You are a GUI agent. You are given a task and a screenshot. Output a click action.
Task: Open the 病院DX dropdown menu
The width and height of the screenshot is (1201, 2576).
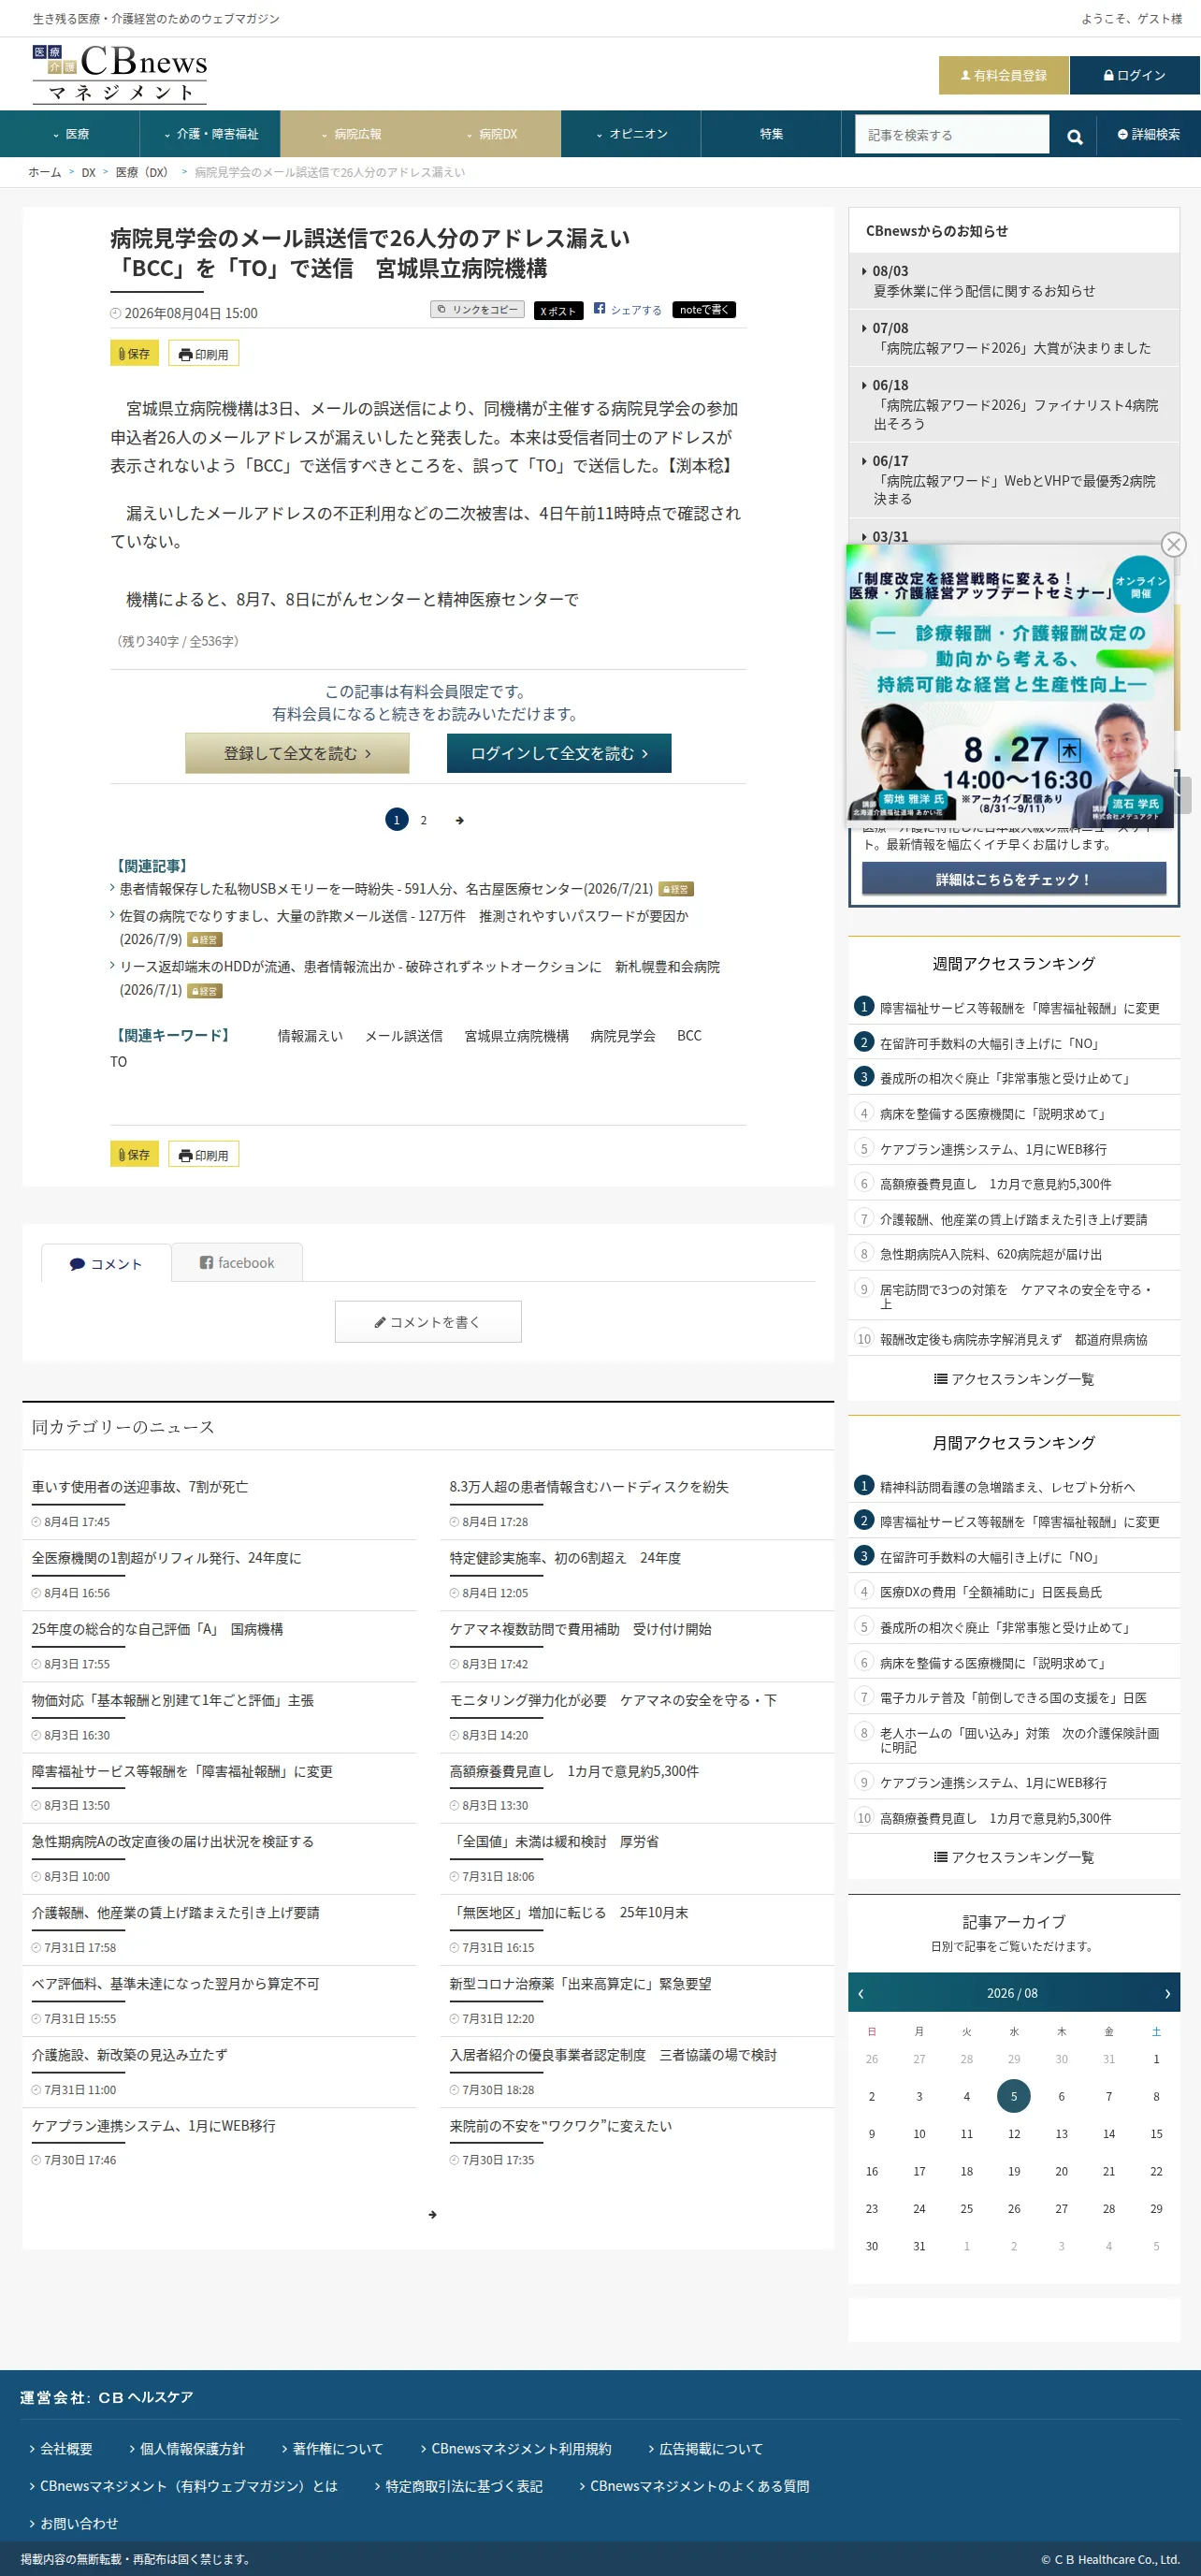491,134
